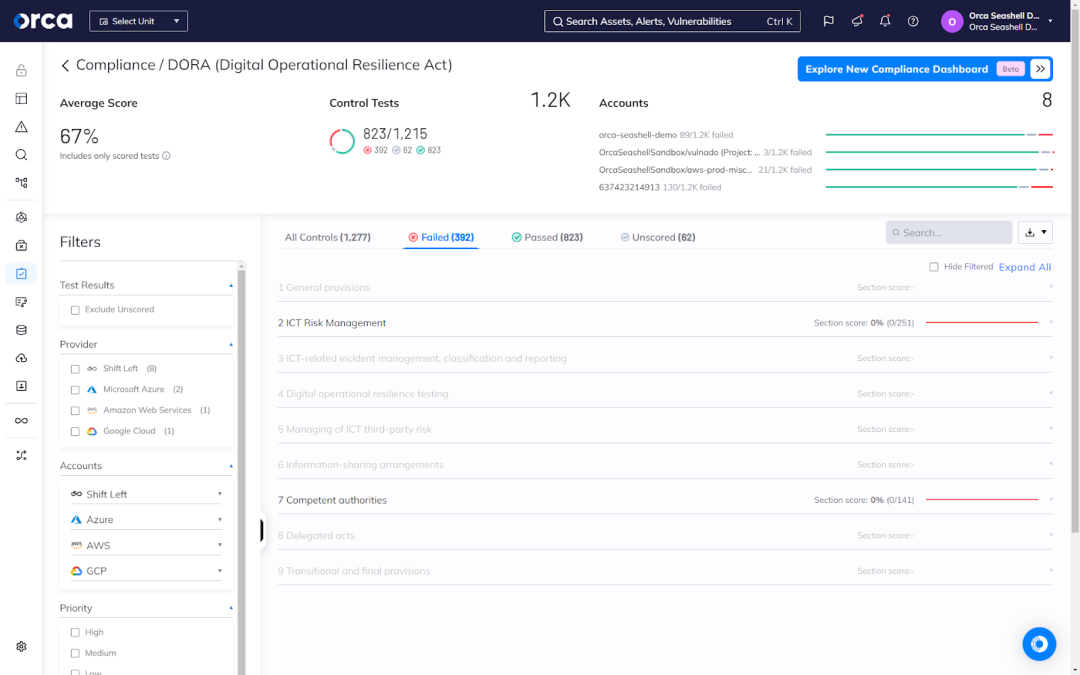
Task: Switch to the Passed tab
Action: tap(547, 237)
